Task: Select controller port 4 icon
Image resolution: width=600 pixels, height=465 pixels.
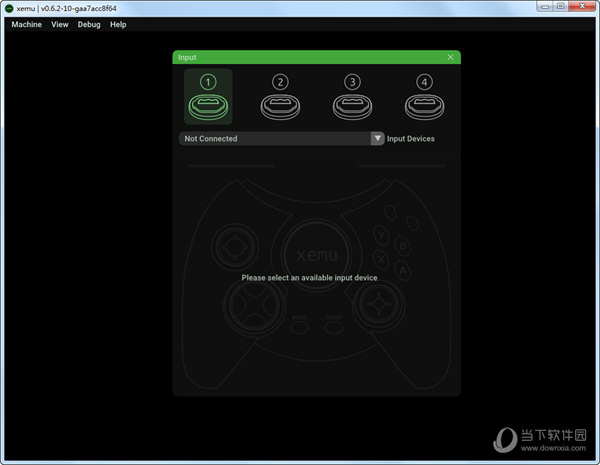Action: click(424, 97)
